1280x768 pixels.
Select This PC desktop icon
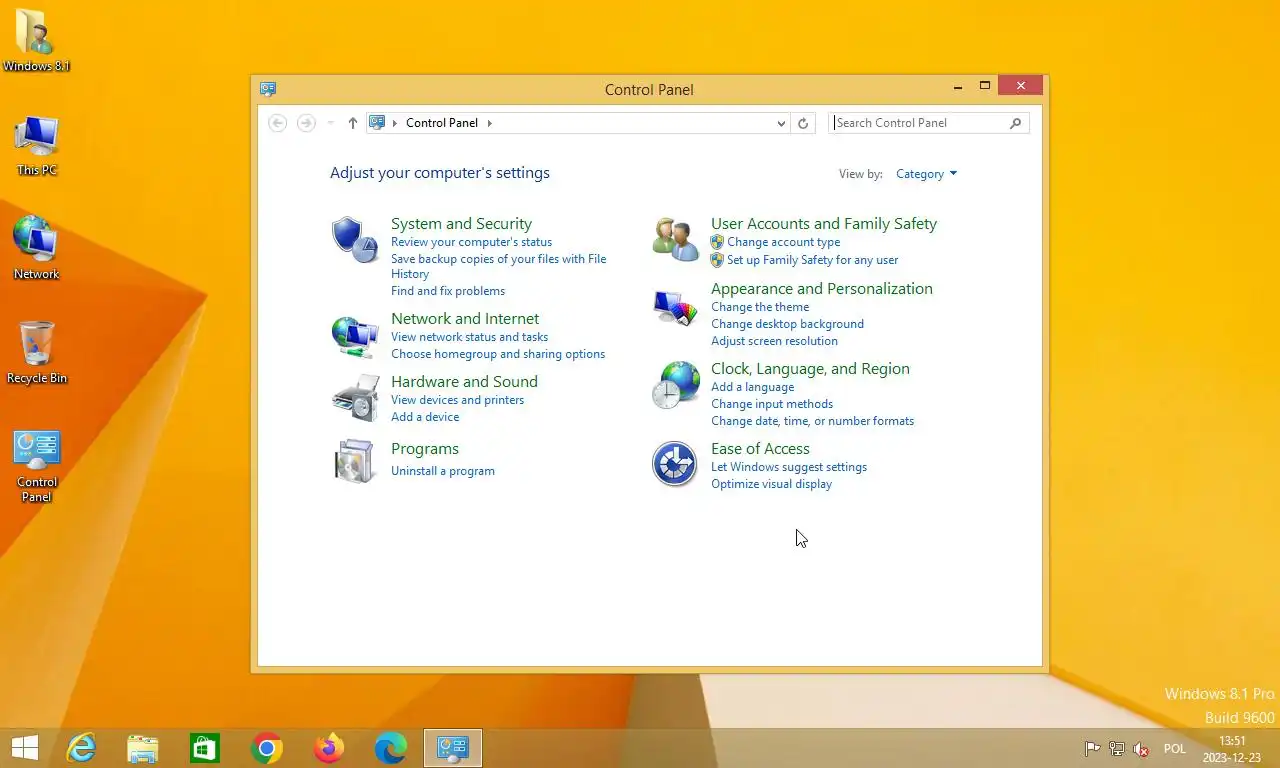[37, 145]
